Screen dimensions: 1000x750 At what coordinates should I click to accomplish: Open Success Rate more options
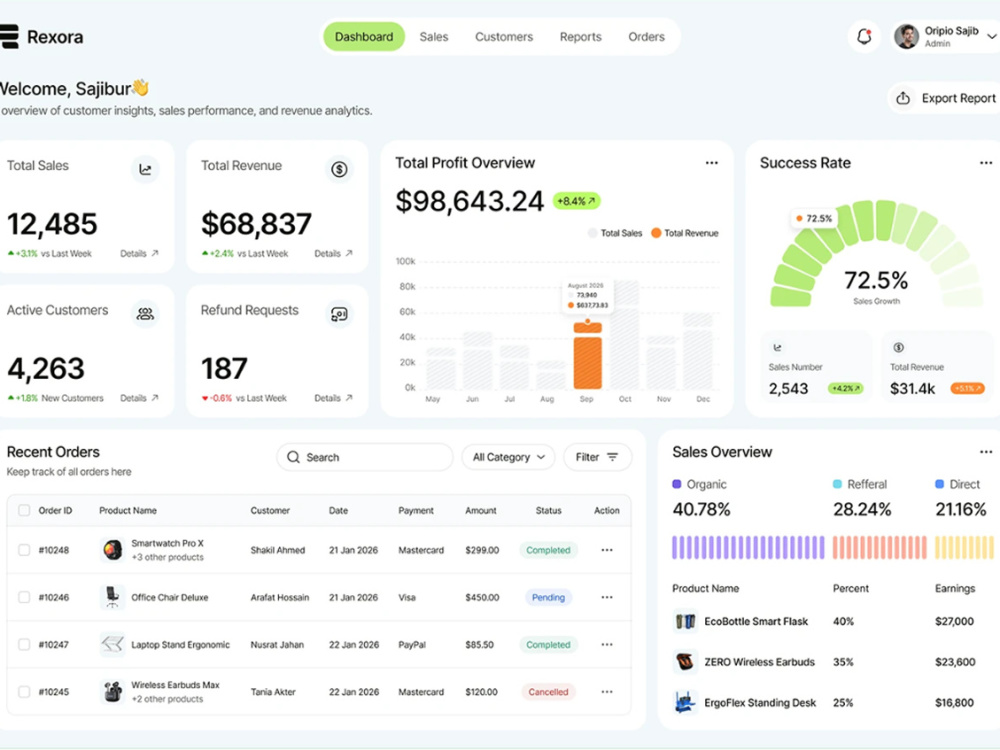pos(986,163)
